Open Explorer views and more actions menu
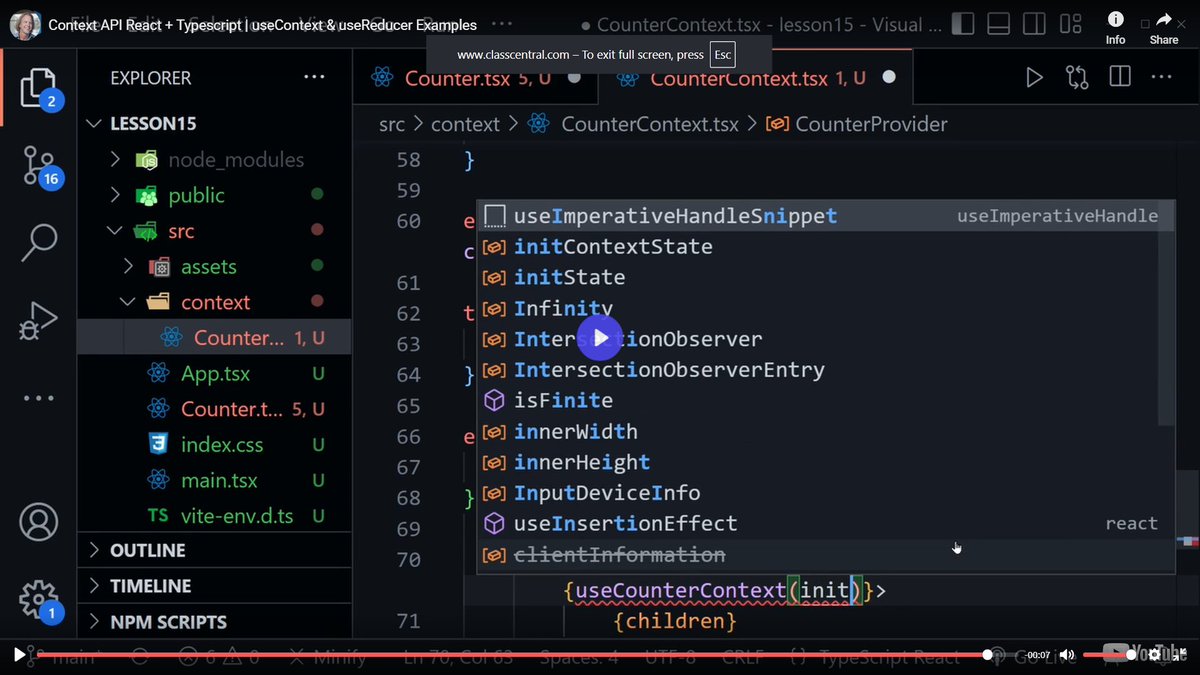Screen dimensions: 1200x675 click(314, 77)
